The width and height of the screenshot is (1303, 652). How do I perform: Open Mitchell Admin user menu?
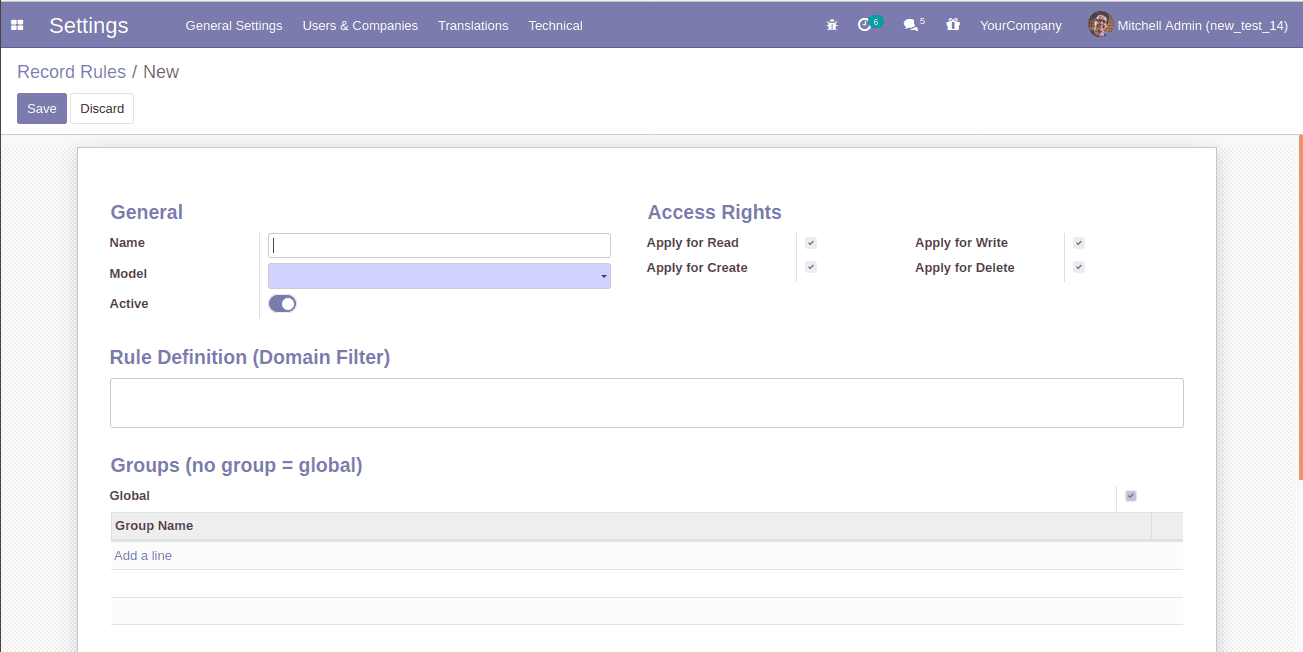click(1188, 25)
